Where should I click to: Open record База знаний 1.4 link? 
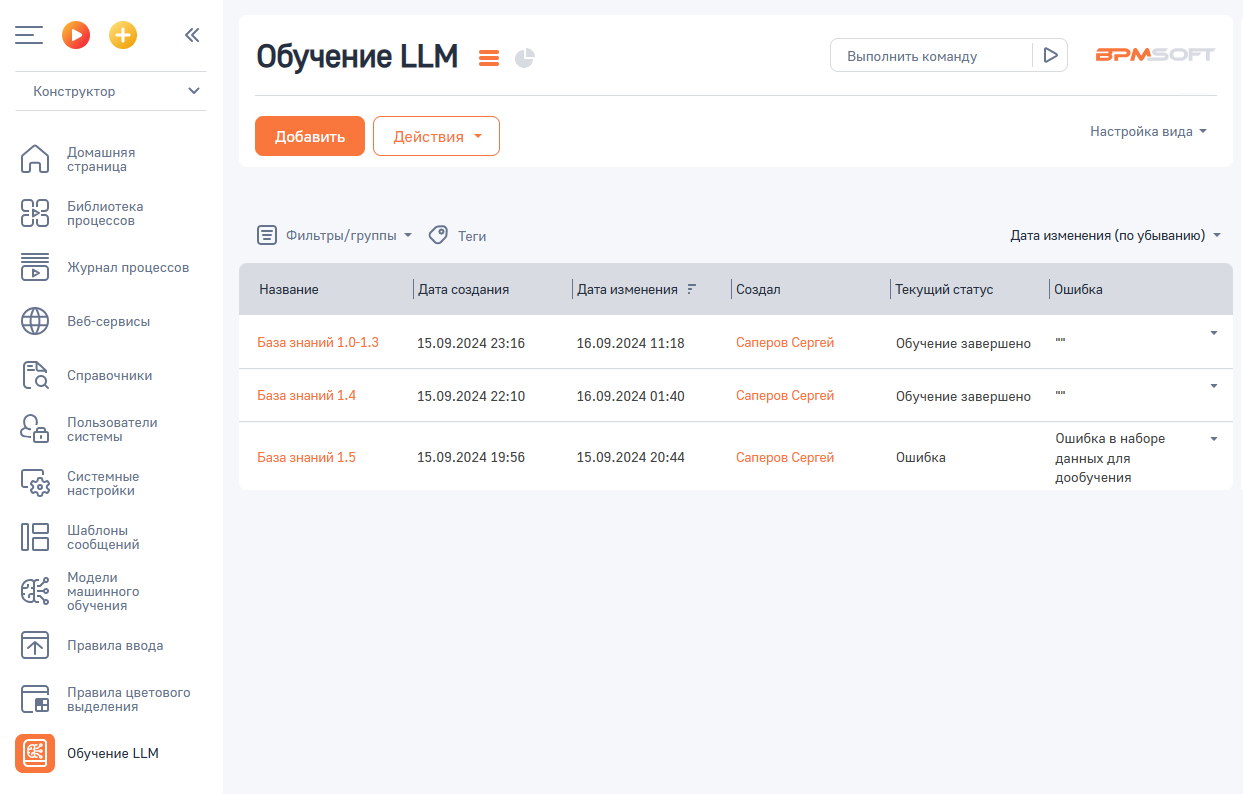coord(307,395)
